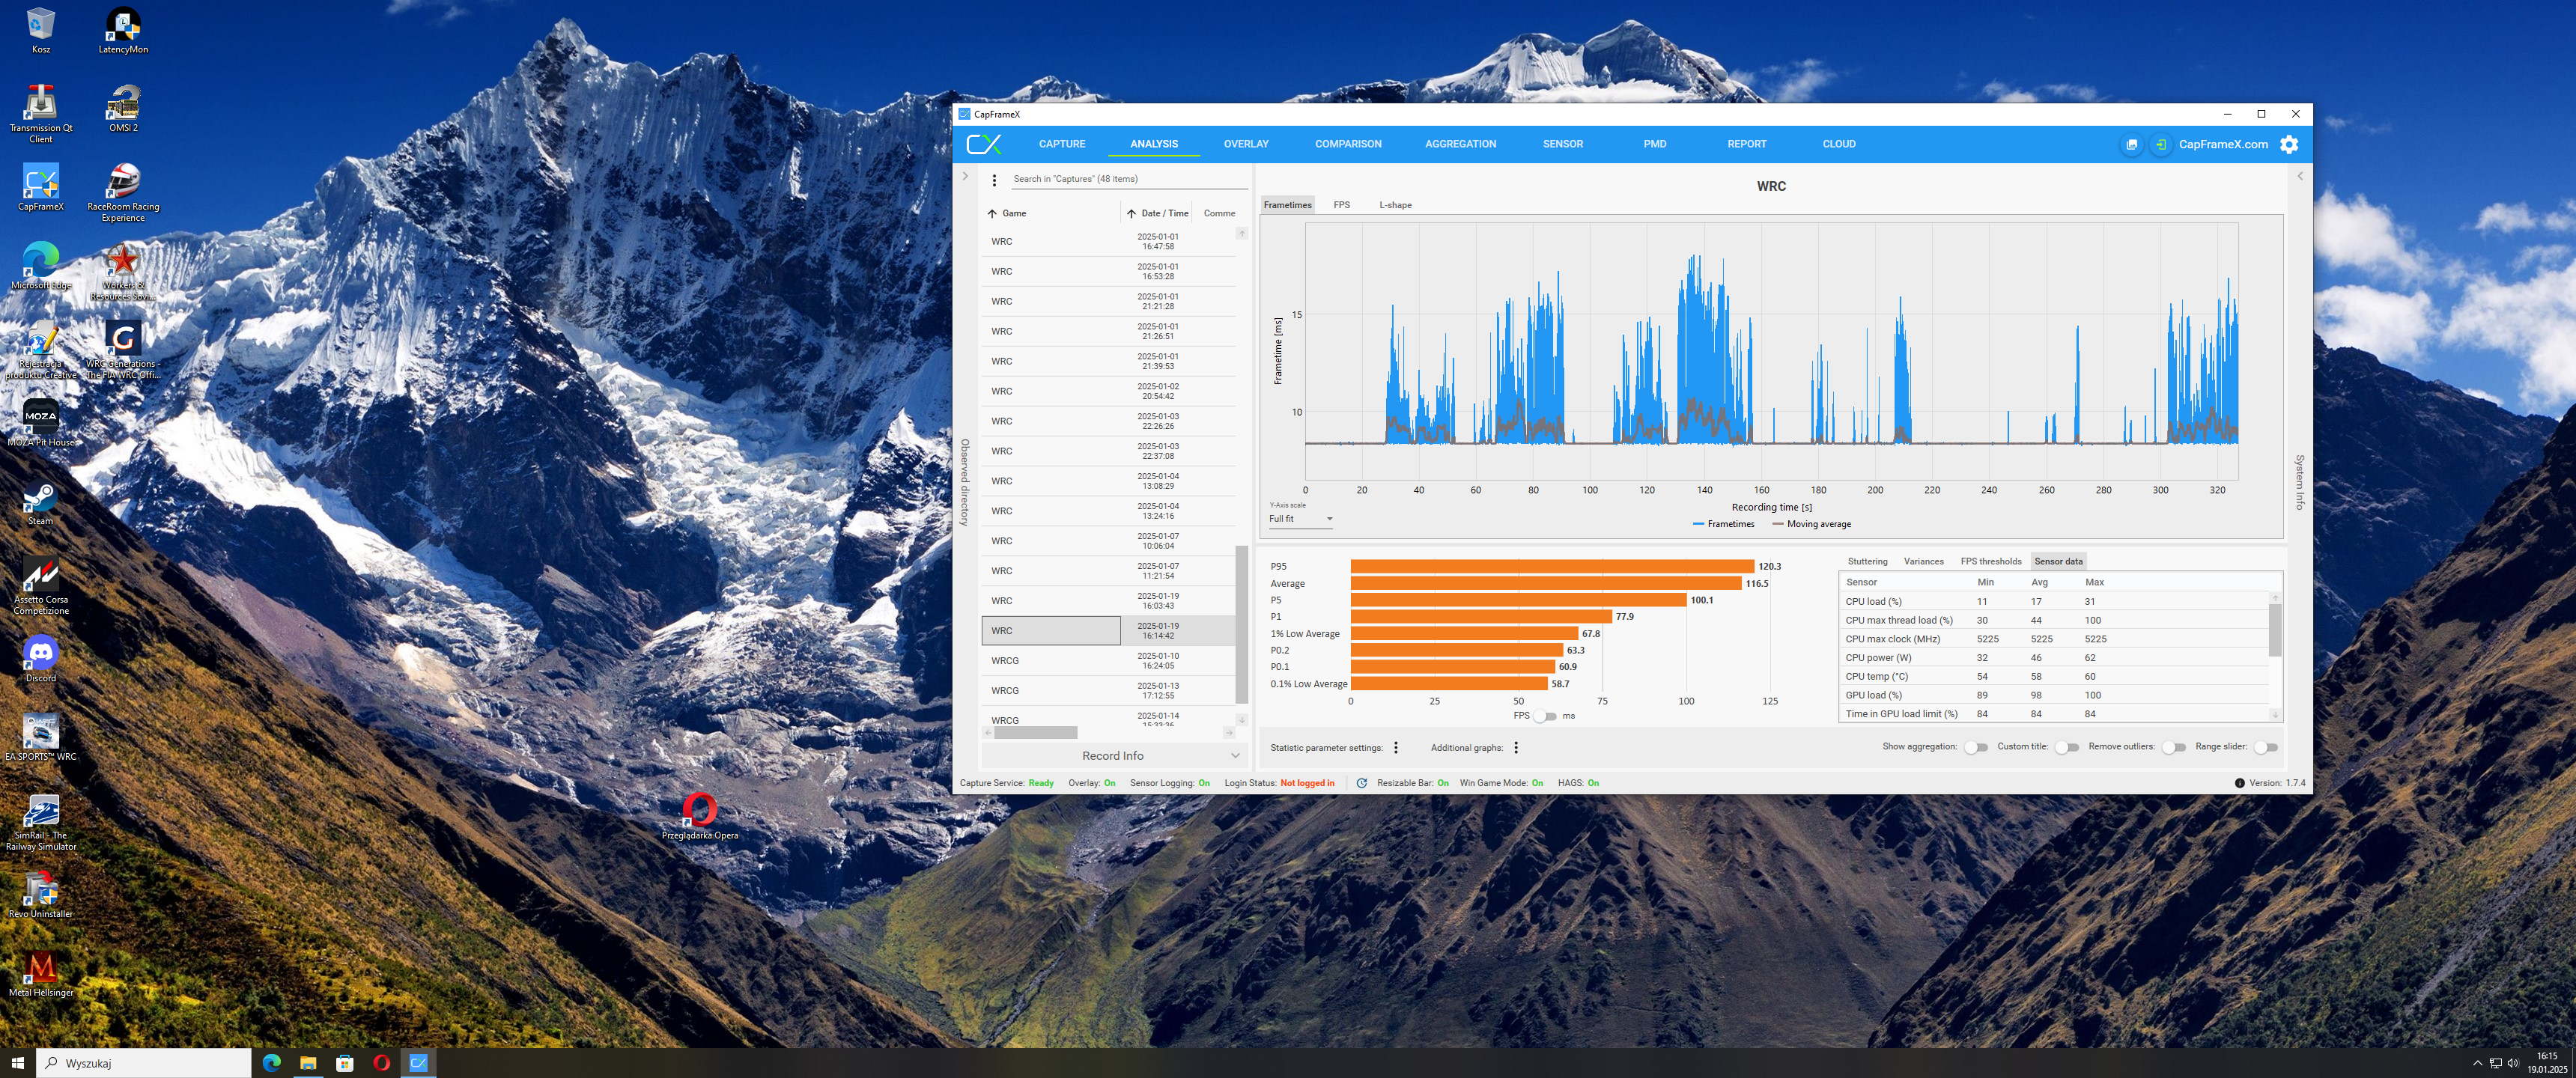This screenshot has width=2576, height=1078.
Task: Open settings via the gear icon
Action: coord(2288,144)
